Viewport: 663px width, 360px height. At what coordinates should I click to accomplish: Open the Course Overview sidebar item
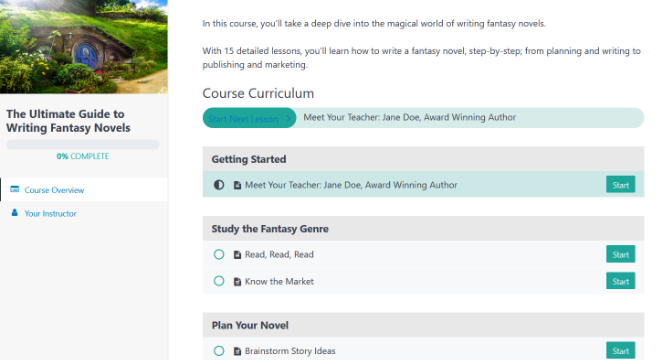pos(84,190)
